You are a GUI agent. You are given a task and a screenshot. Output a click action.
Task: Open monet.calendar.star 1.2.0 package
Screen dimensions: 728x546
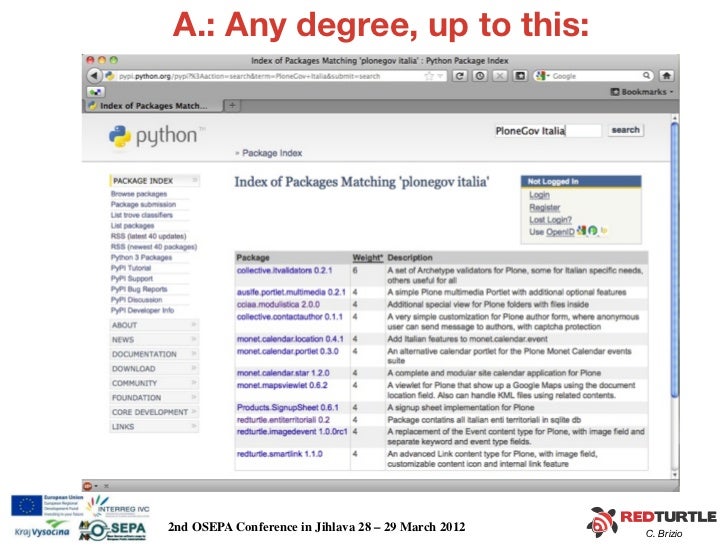pyautogui.click(x=283, y=373)
